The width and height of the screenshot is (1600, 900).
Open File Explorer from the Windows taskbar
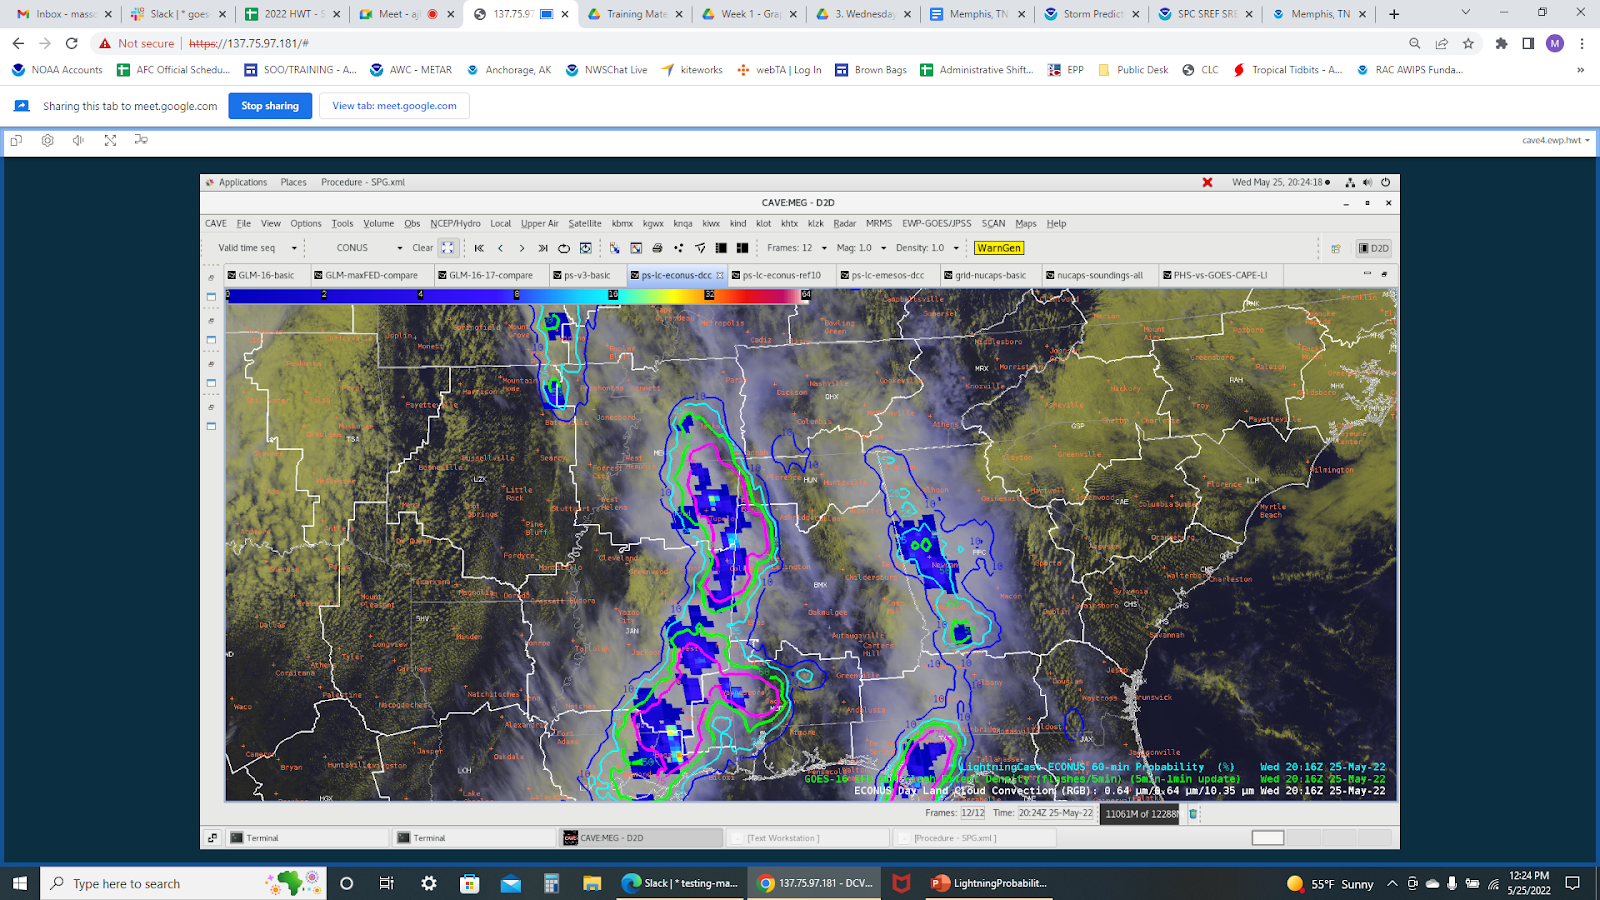point(592,883)
